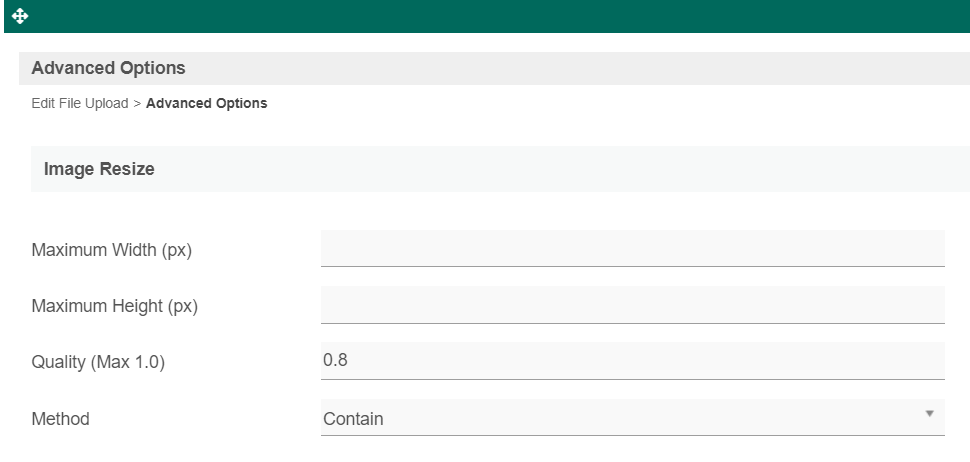970x462 pixels.
Task: Go back to Edit File Upload breadcrumb
Action: [x=80, y=103]
